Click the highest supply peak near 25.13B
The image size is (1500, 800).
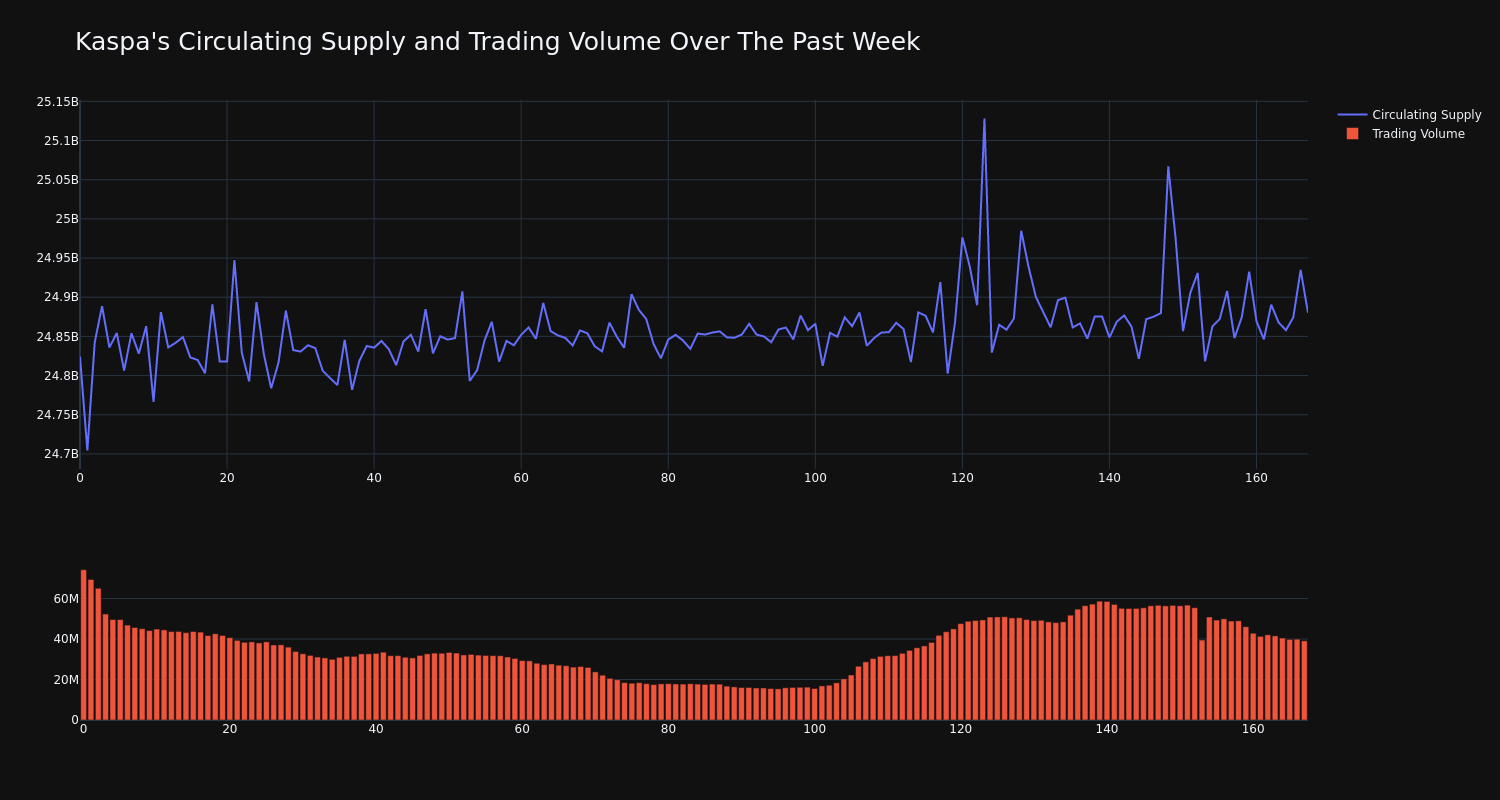(x=984, y=120)
